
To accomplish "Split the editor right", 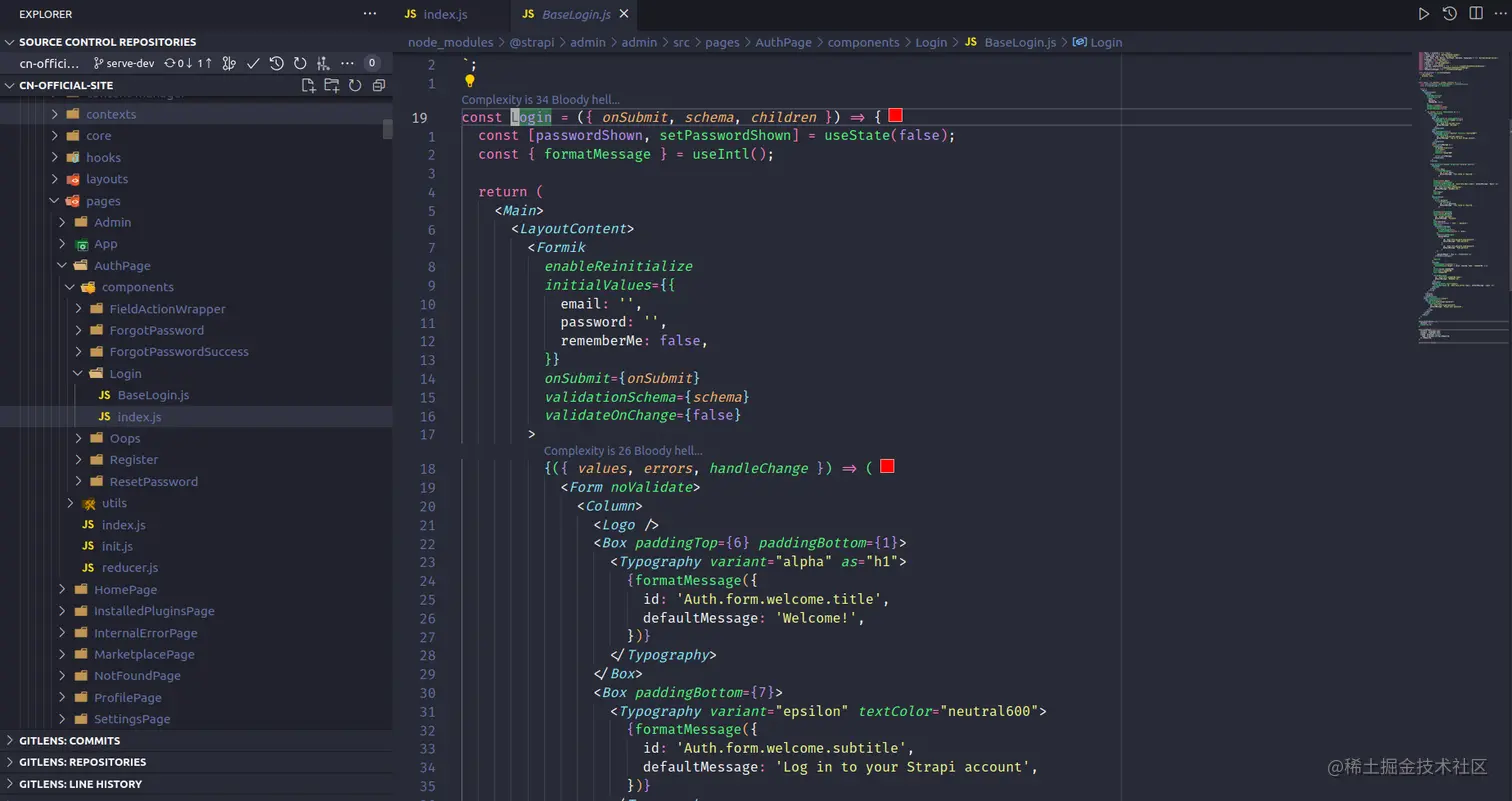I will point(1476,14).
